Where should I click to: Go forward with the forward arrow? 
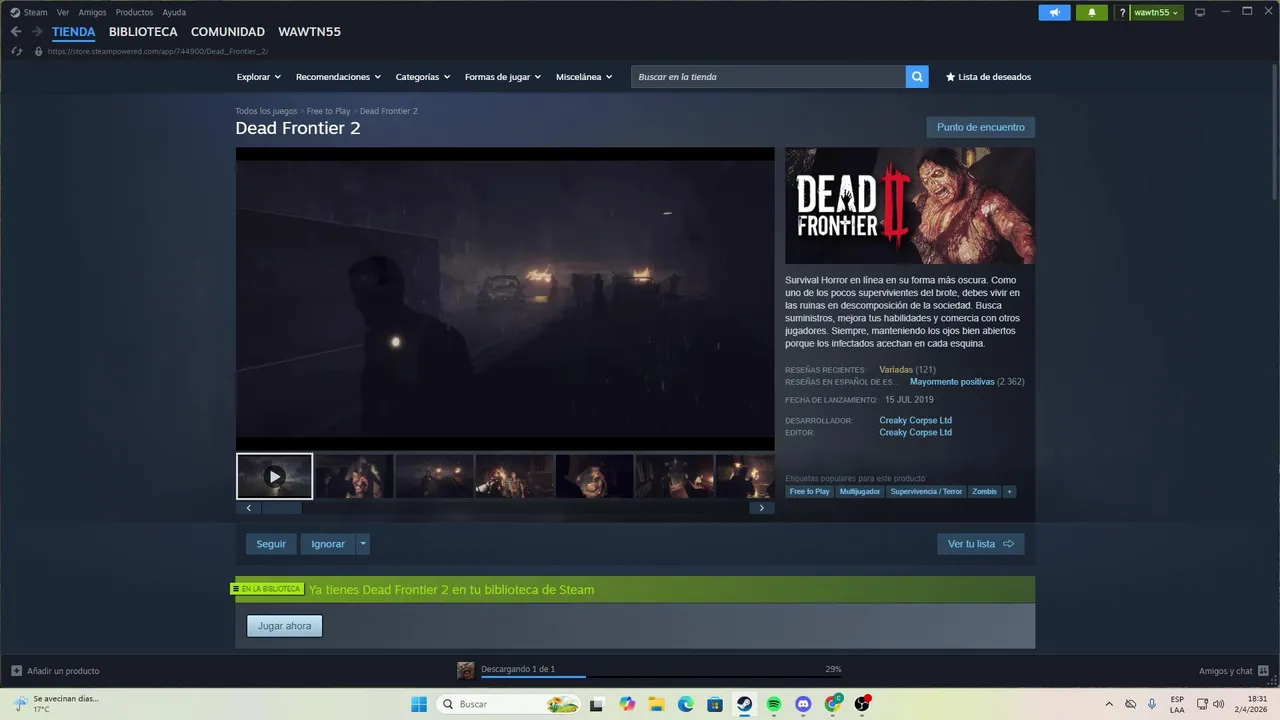pyautogui.click(x=37, y=32)
